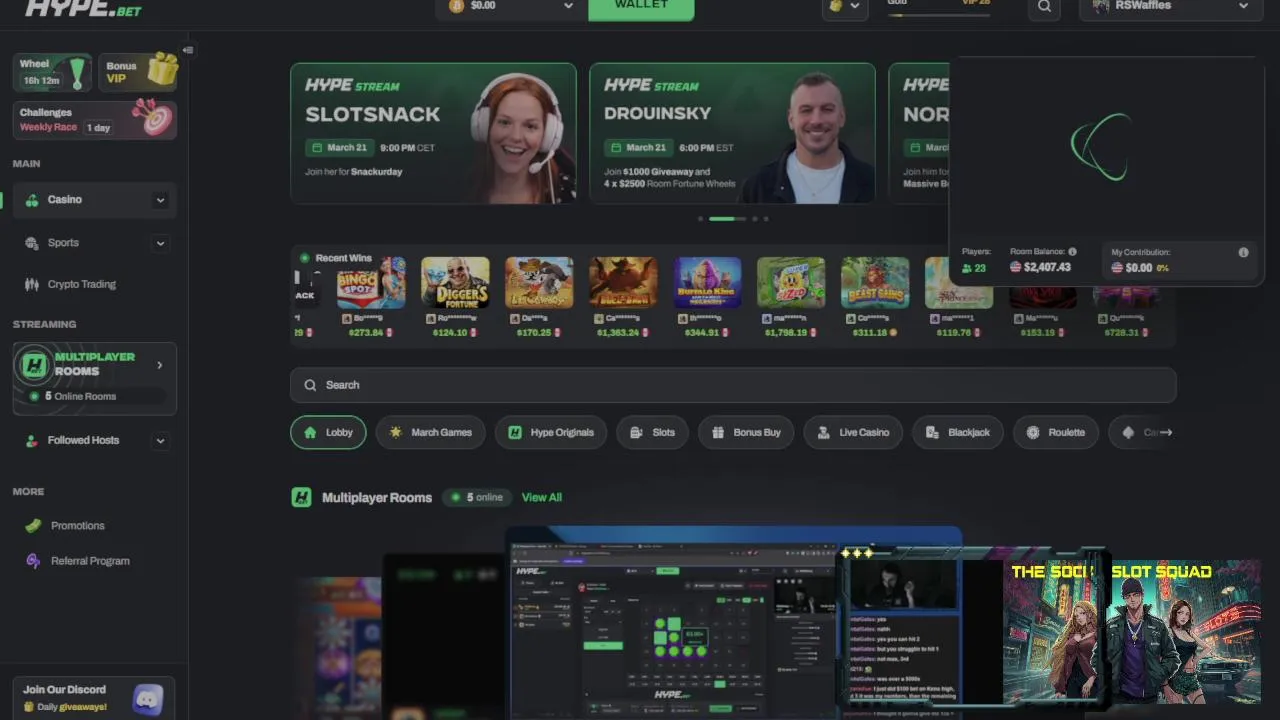Open the Bingo Spot recent win game
The image size is (1280, 720).
371,282
